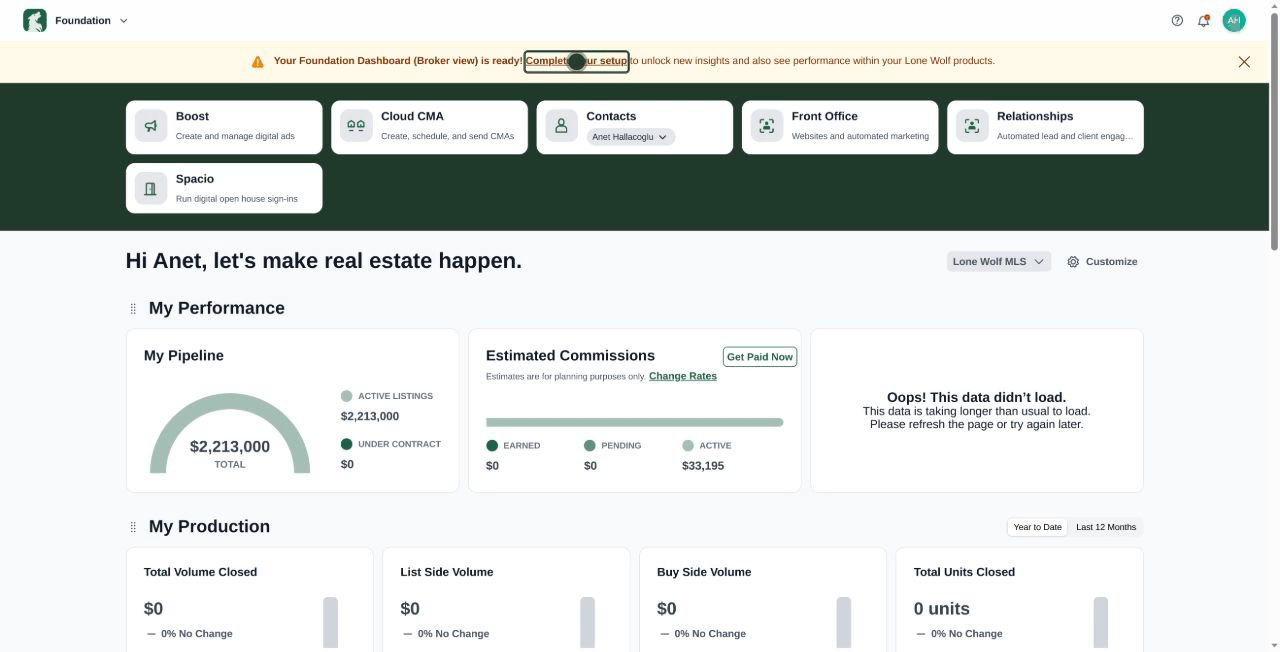Click the Spacio door icon
The height and width of the screenshot is (652, 1280).
click(151, 188)
